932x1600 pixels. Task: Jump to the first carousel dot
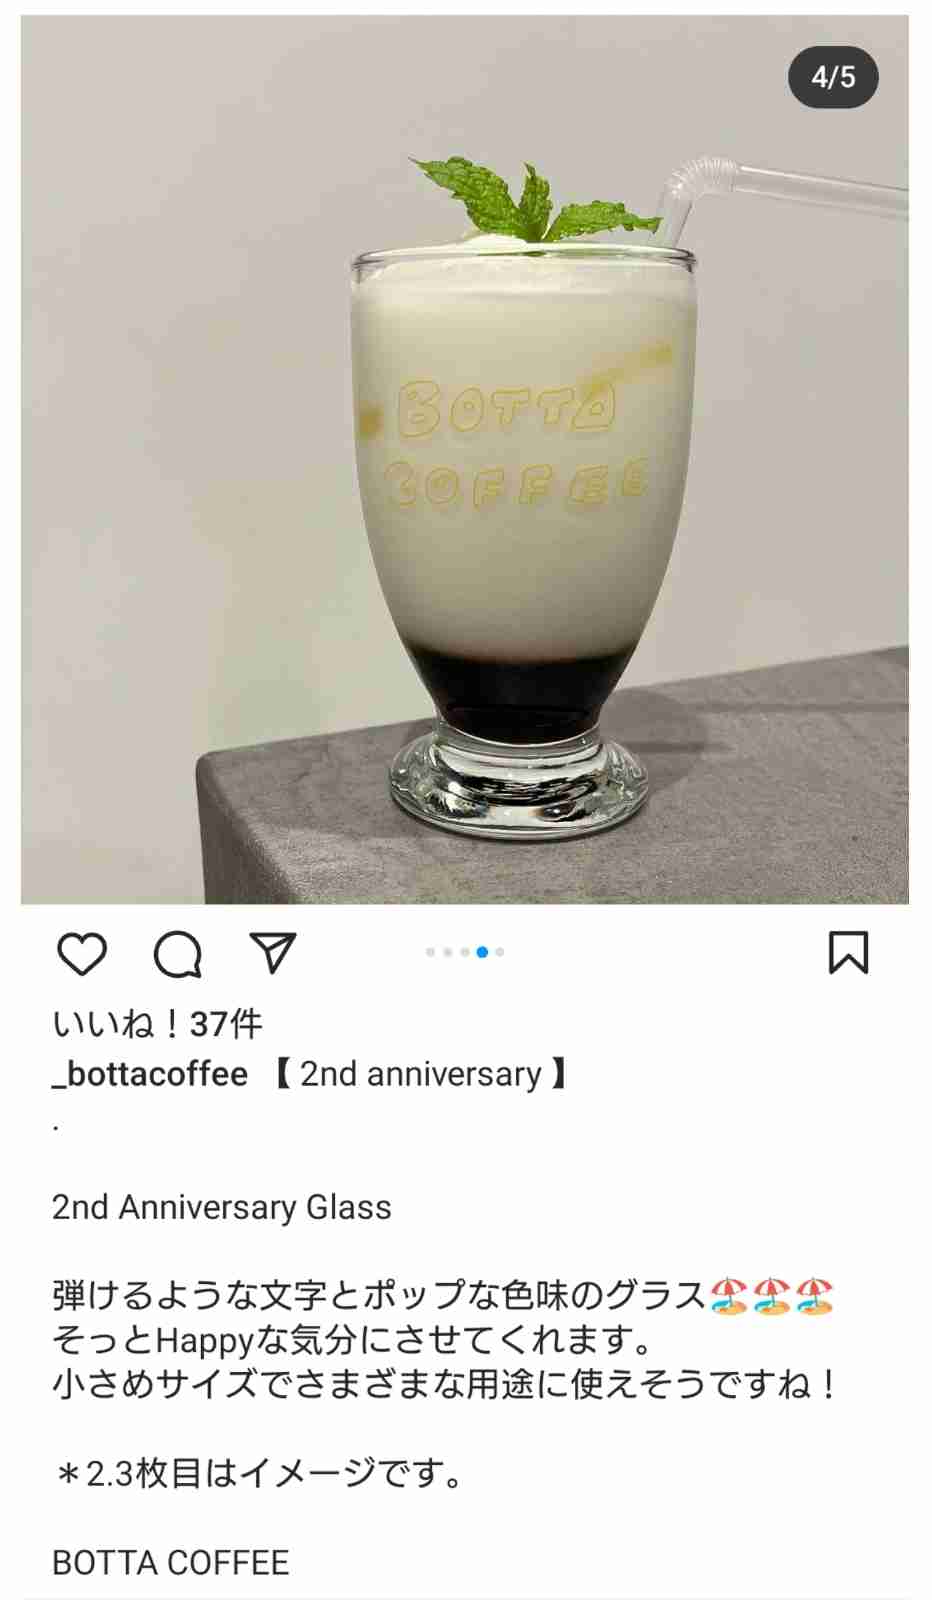click(431, 952)
